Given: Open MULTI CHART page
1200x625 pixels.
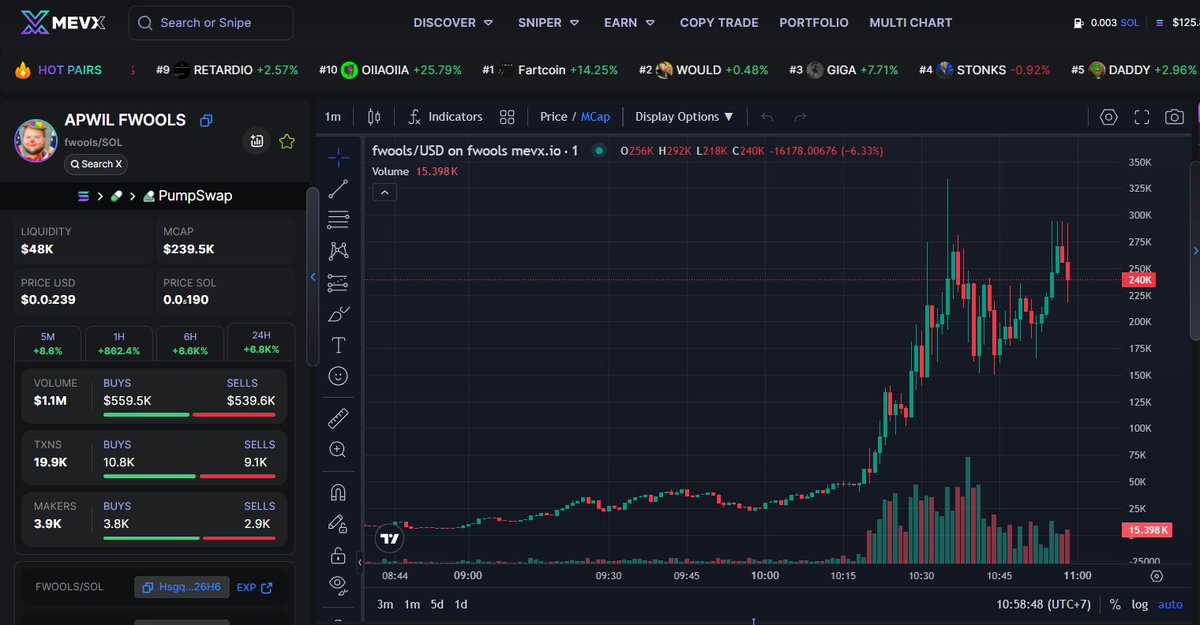Looking at the screenshot, I should click(910, 22).
